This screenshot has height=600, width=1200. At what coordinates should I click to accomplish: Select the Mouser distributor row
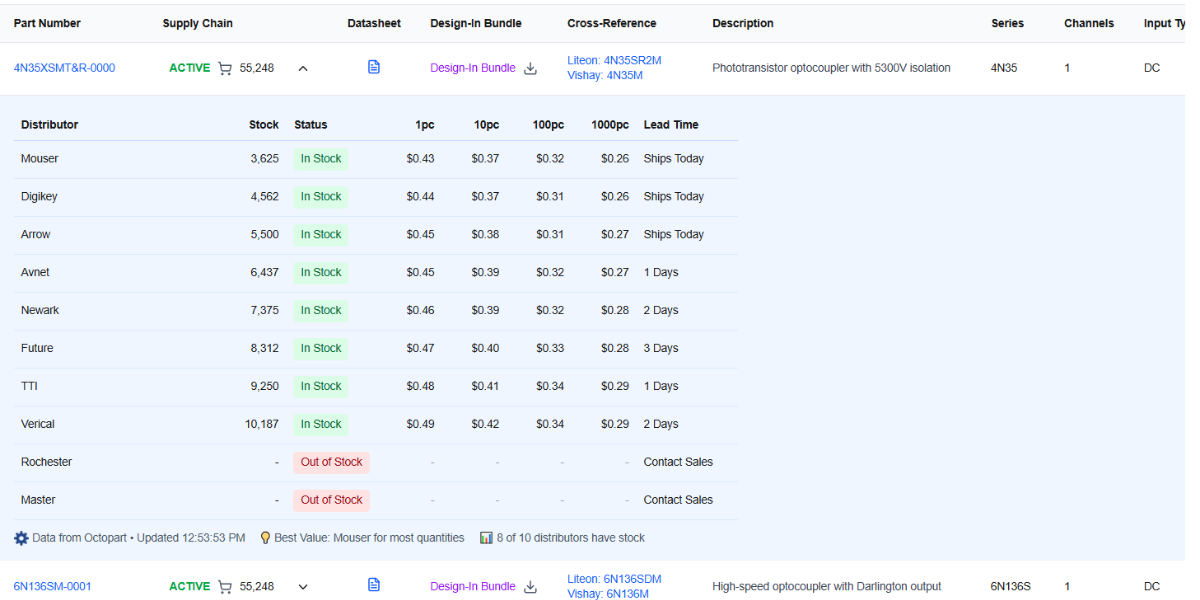pos(40,159)
